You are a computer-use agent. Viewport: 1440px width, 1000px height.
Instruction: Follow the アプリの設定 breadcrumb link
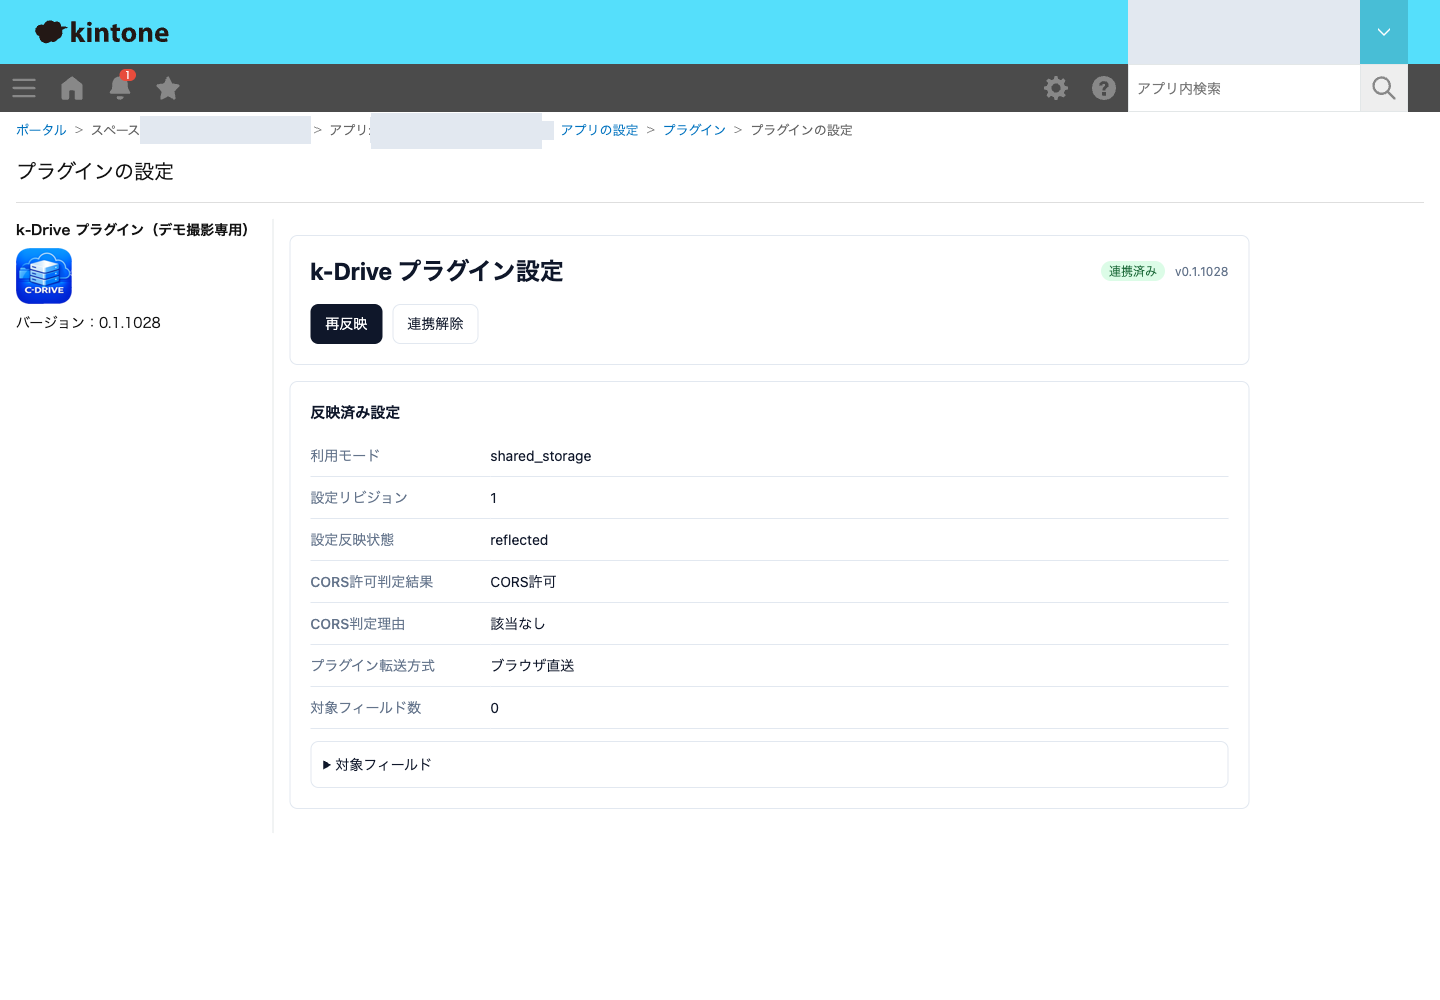pos(599,130)
